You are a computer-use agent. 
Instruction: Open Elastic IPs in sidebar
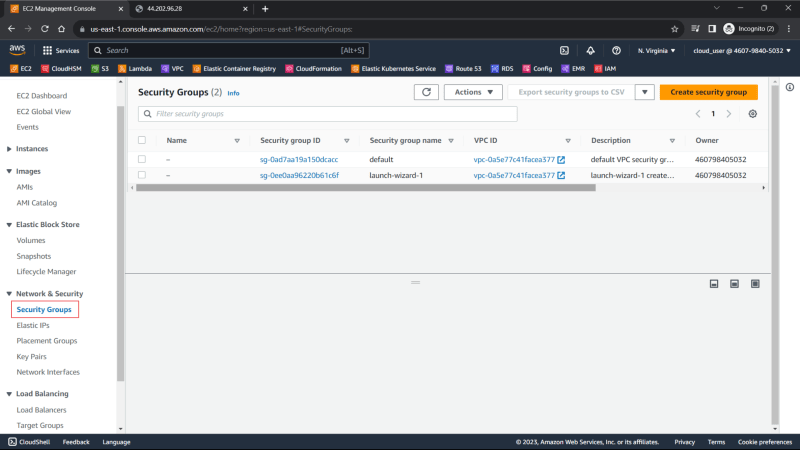coord(33,326)
